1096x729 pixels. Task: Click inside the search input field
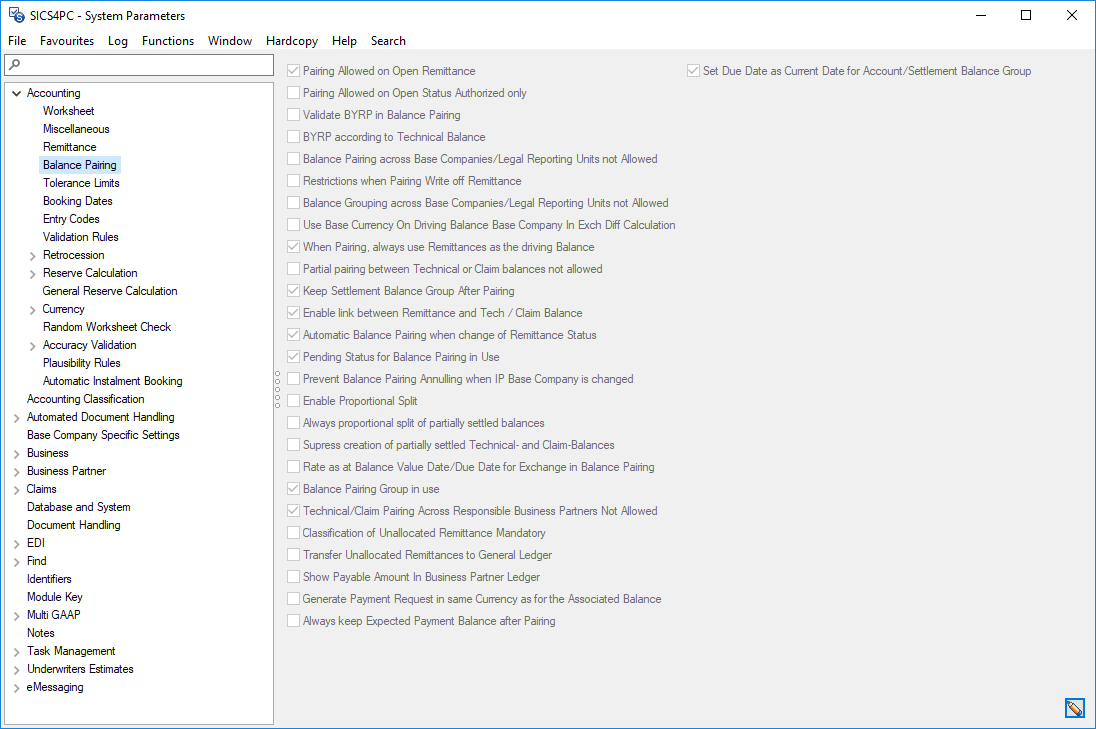[140, 64]
